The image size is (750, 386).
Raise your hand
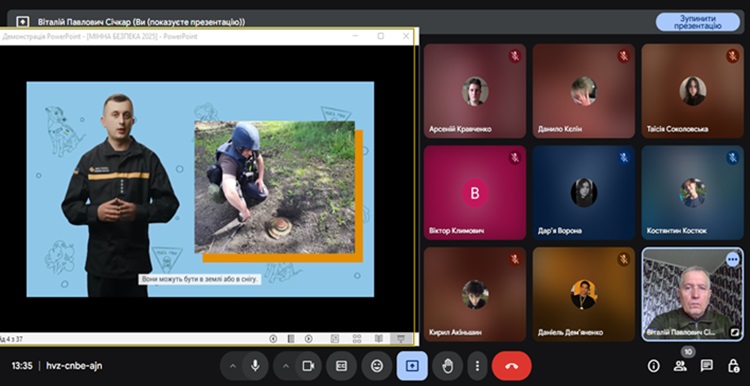(x=447, y=366)
